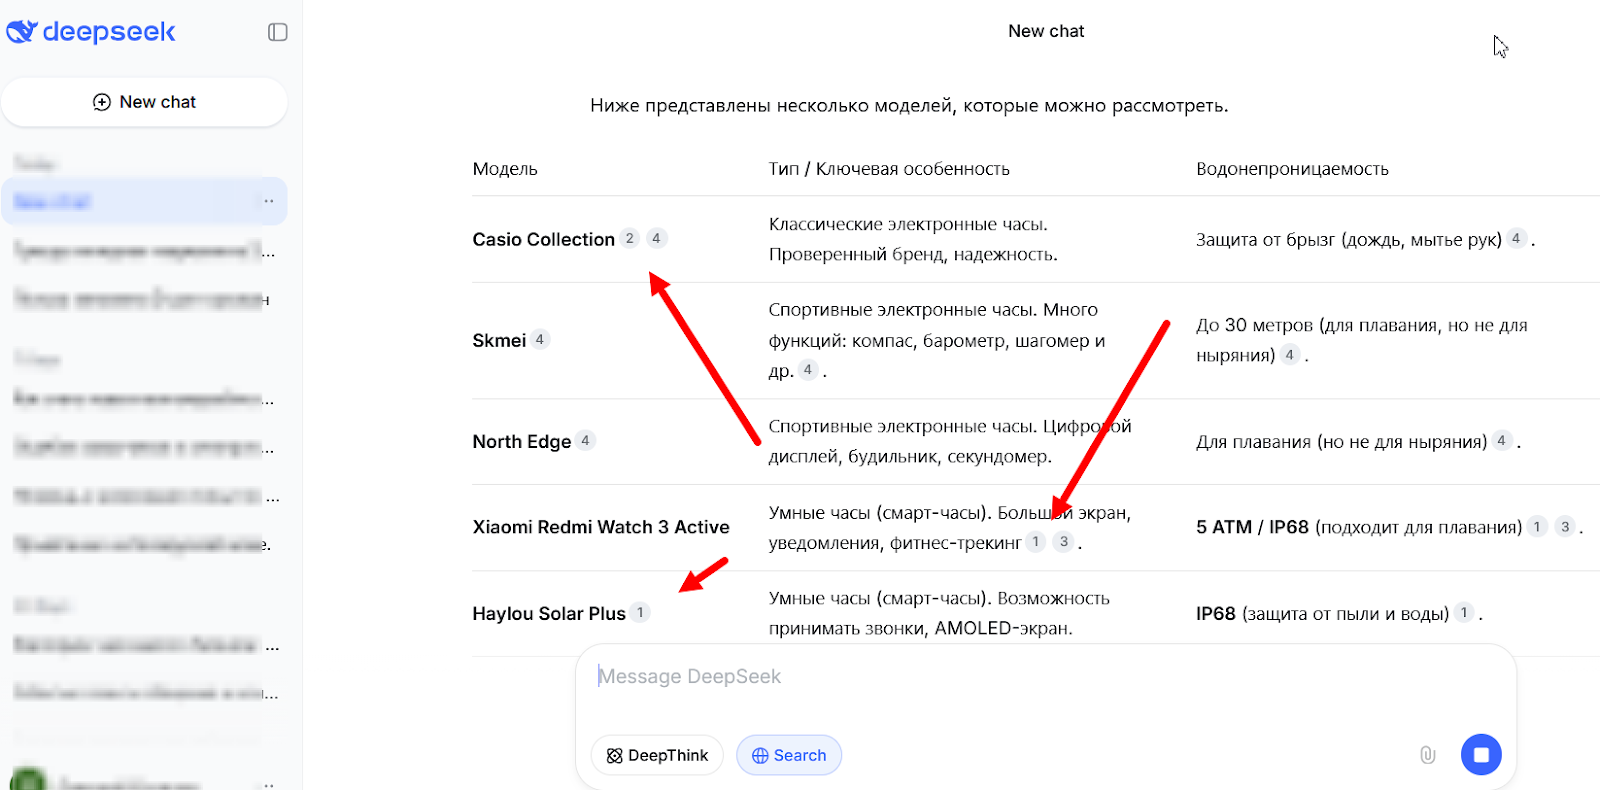Disable web Search mode
Screen dimensions: 1600x790
789,755
